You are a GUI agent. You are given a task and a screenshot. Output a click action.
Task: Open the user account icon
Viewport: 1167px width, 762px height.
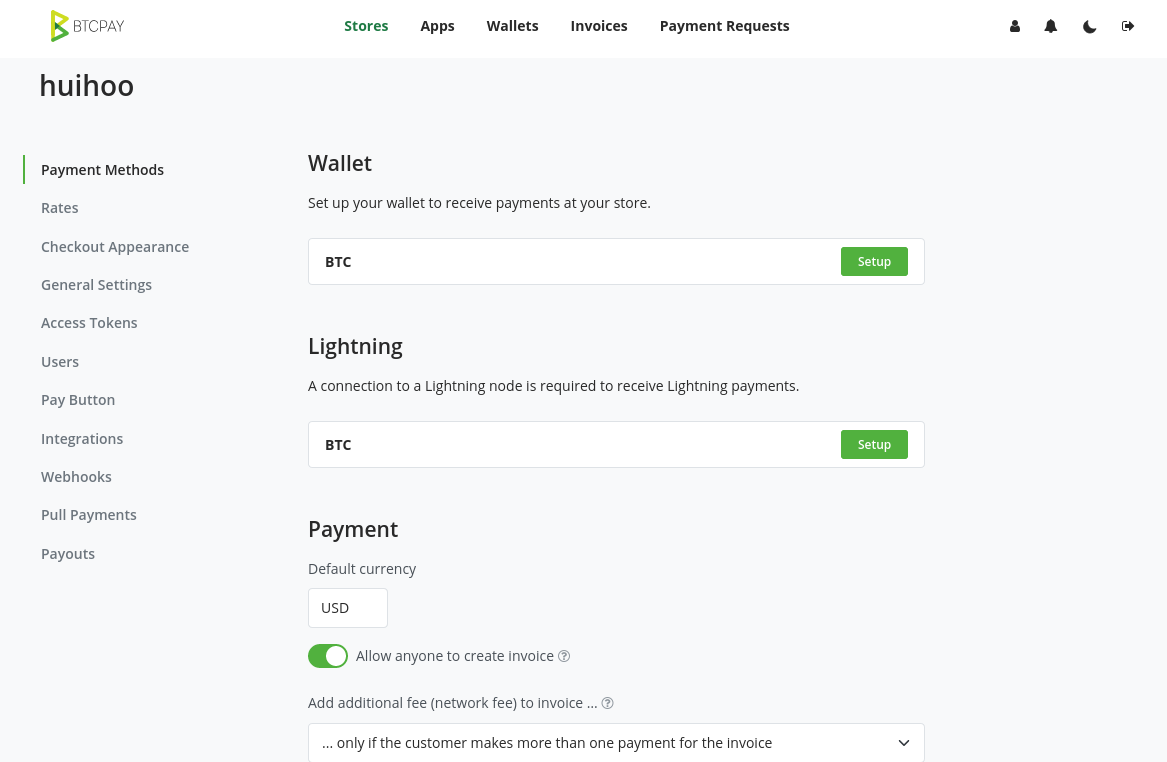[x=1015, y=27]
